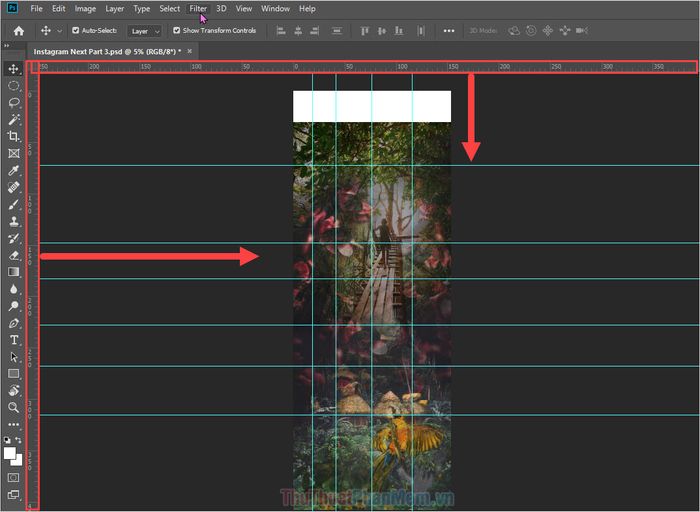Select the Healing Brush tool

[13, 187]
